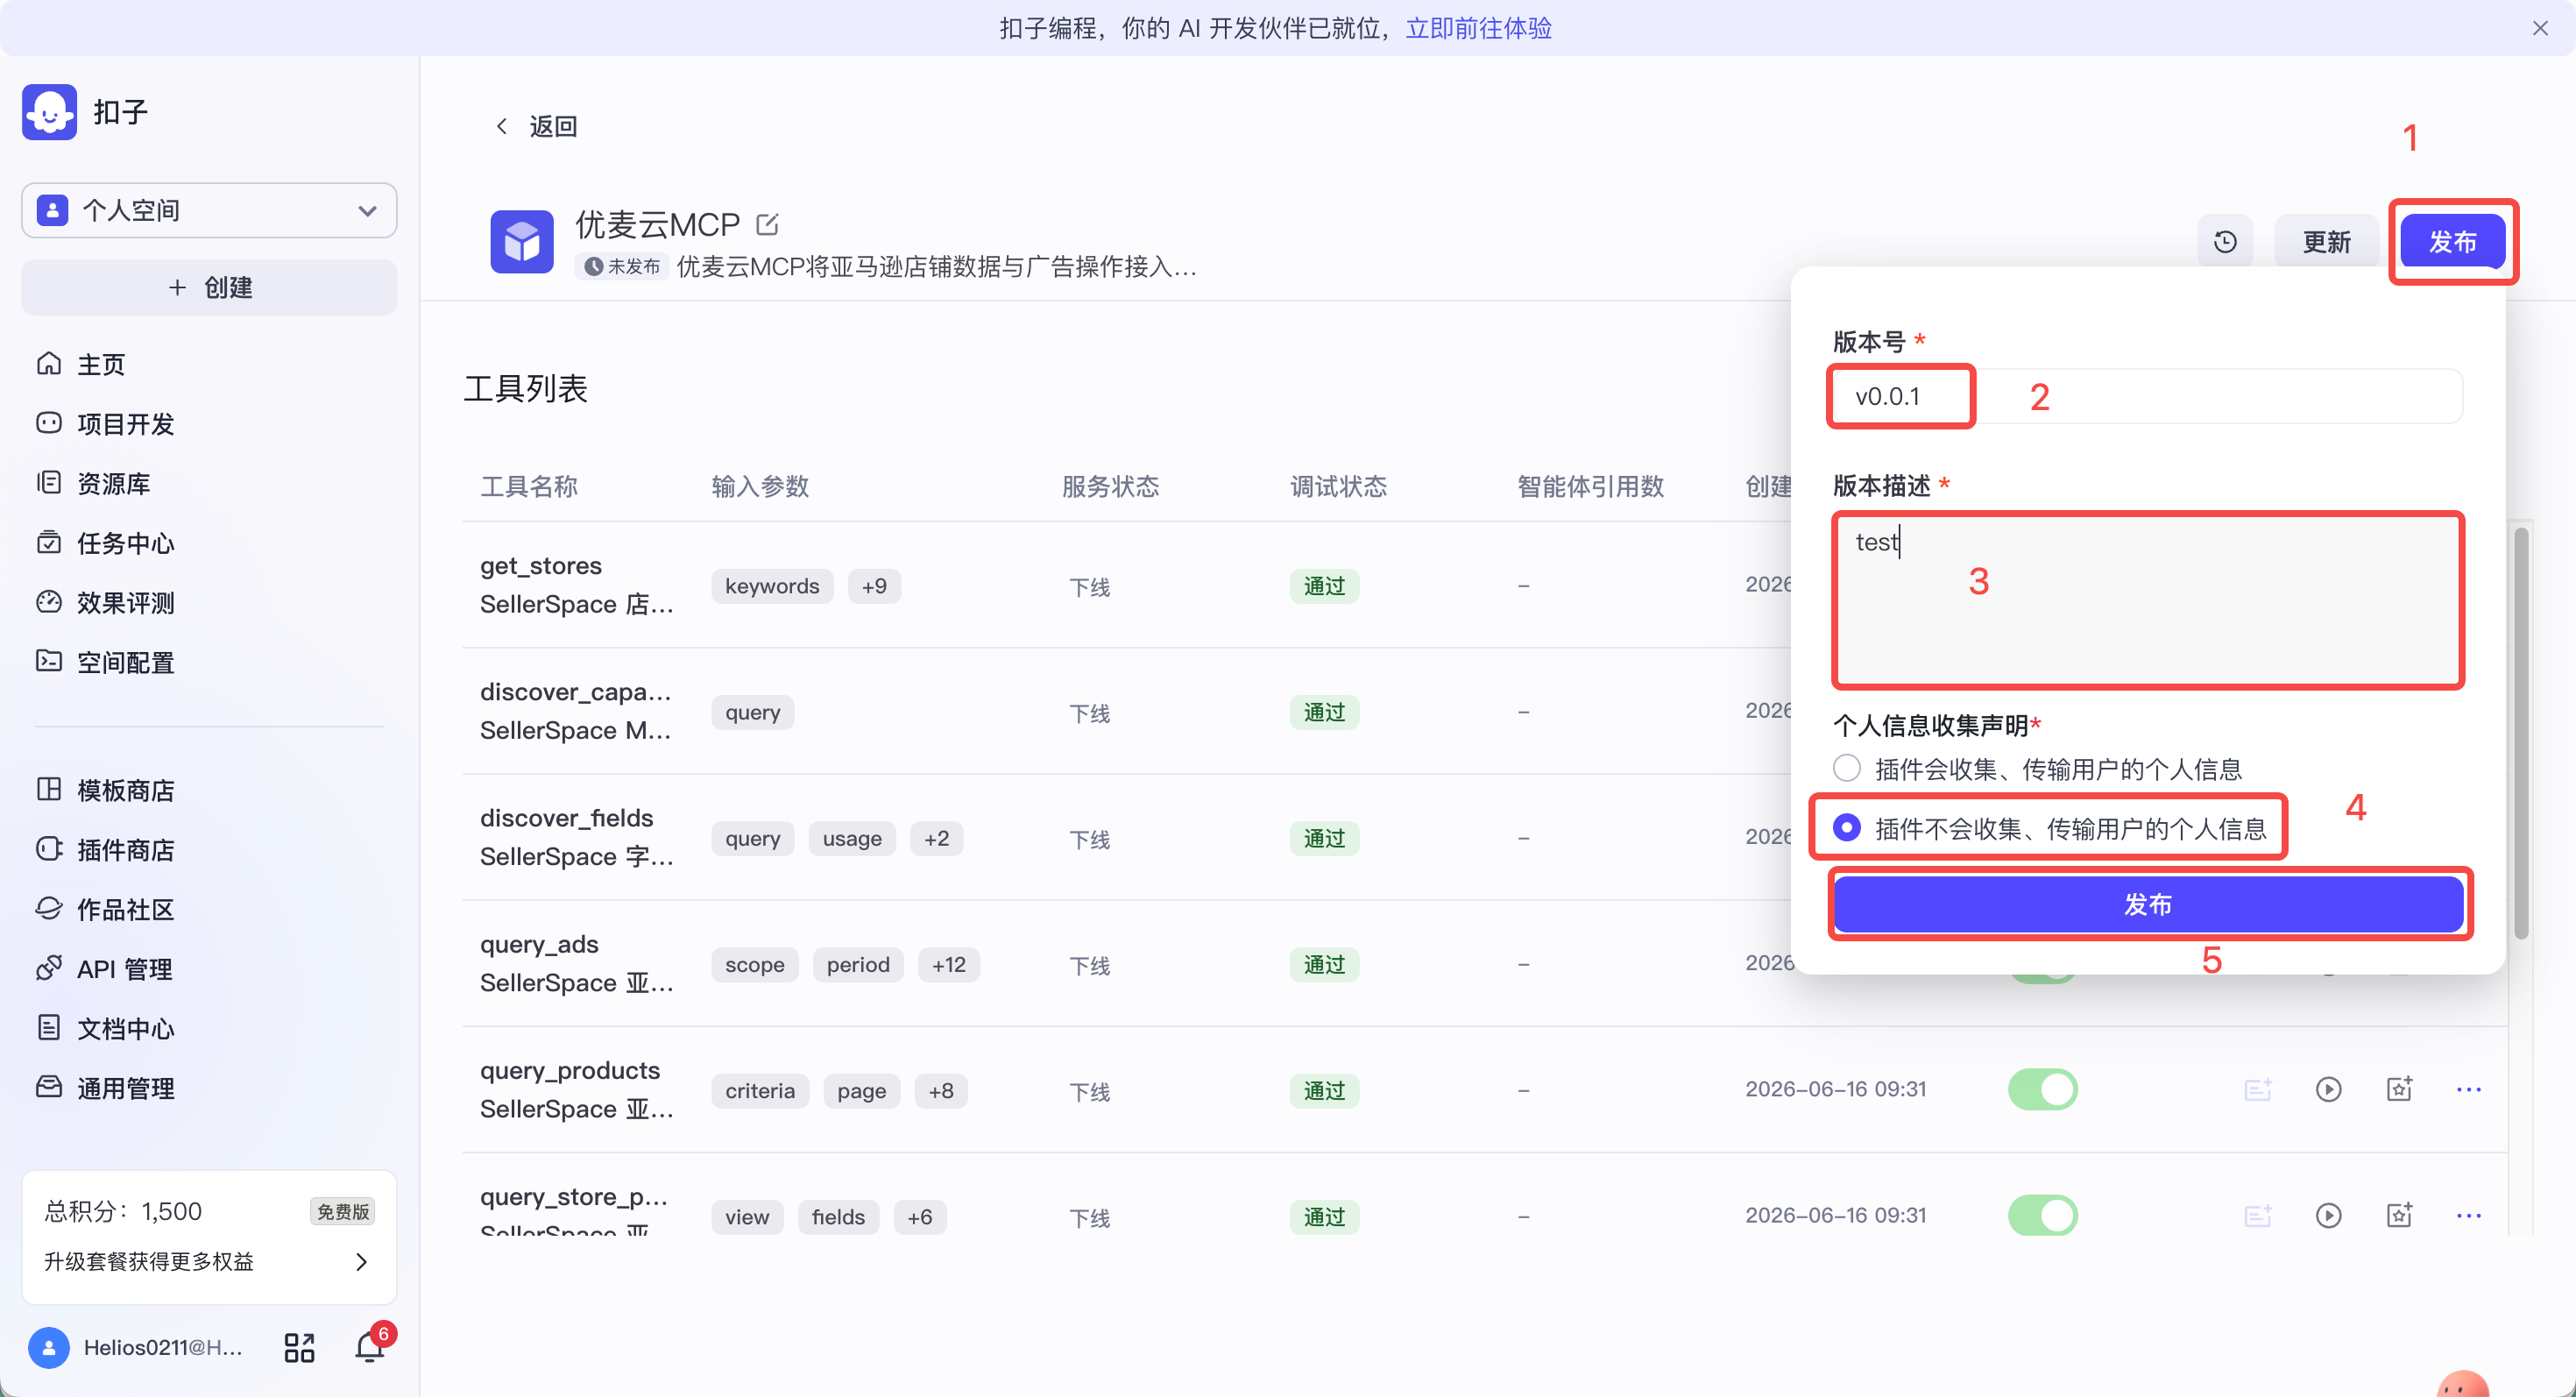This screenshot has height=1397, width=2576.
Task: Select 插件会收集、传输用户的个人信息 radio
Action: coord(1846,769)
